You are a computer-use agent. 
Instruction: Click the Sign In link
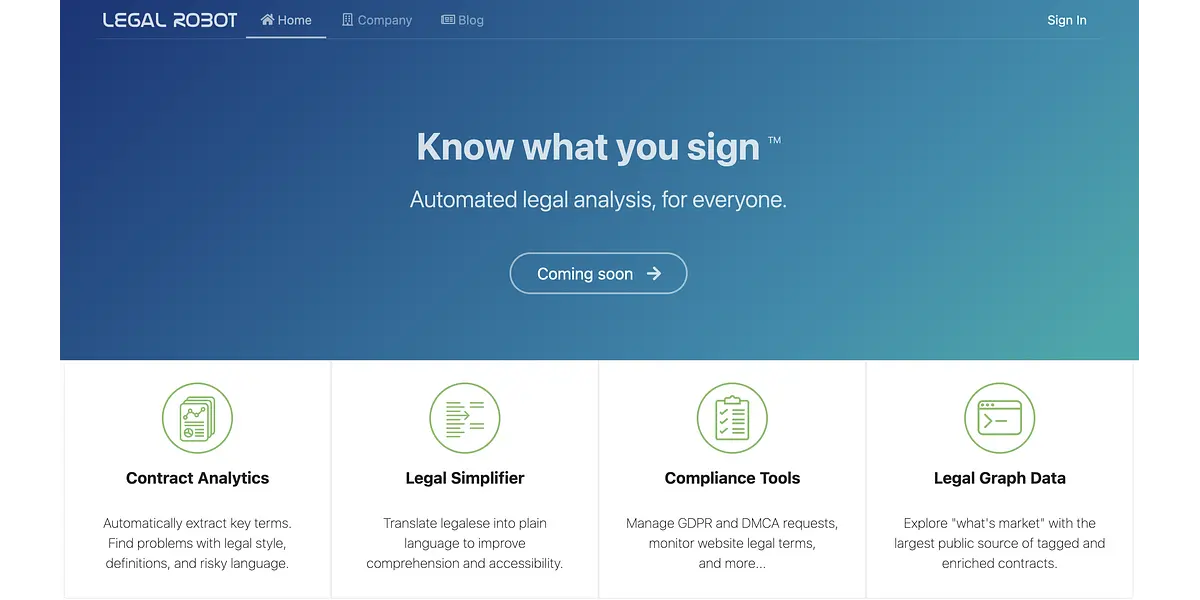click(x=1067, y=20)
